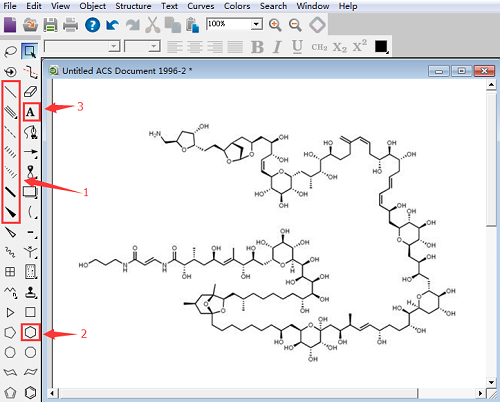
Task: Pick the Wedged Bond tool
Action: (x=10, y=213)
